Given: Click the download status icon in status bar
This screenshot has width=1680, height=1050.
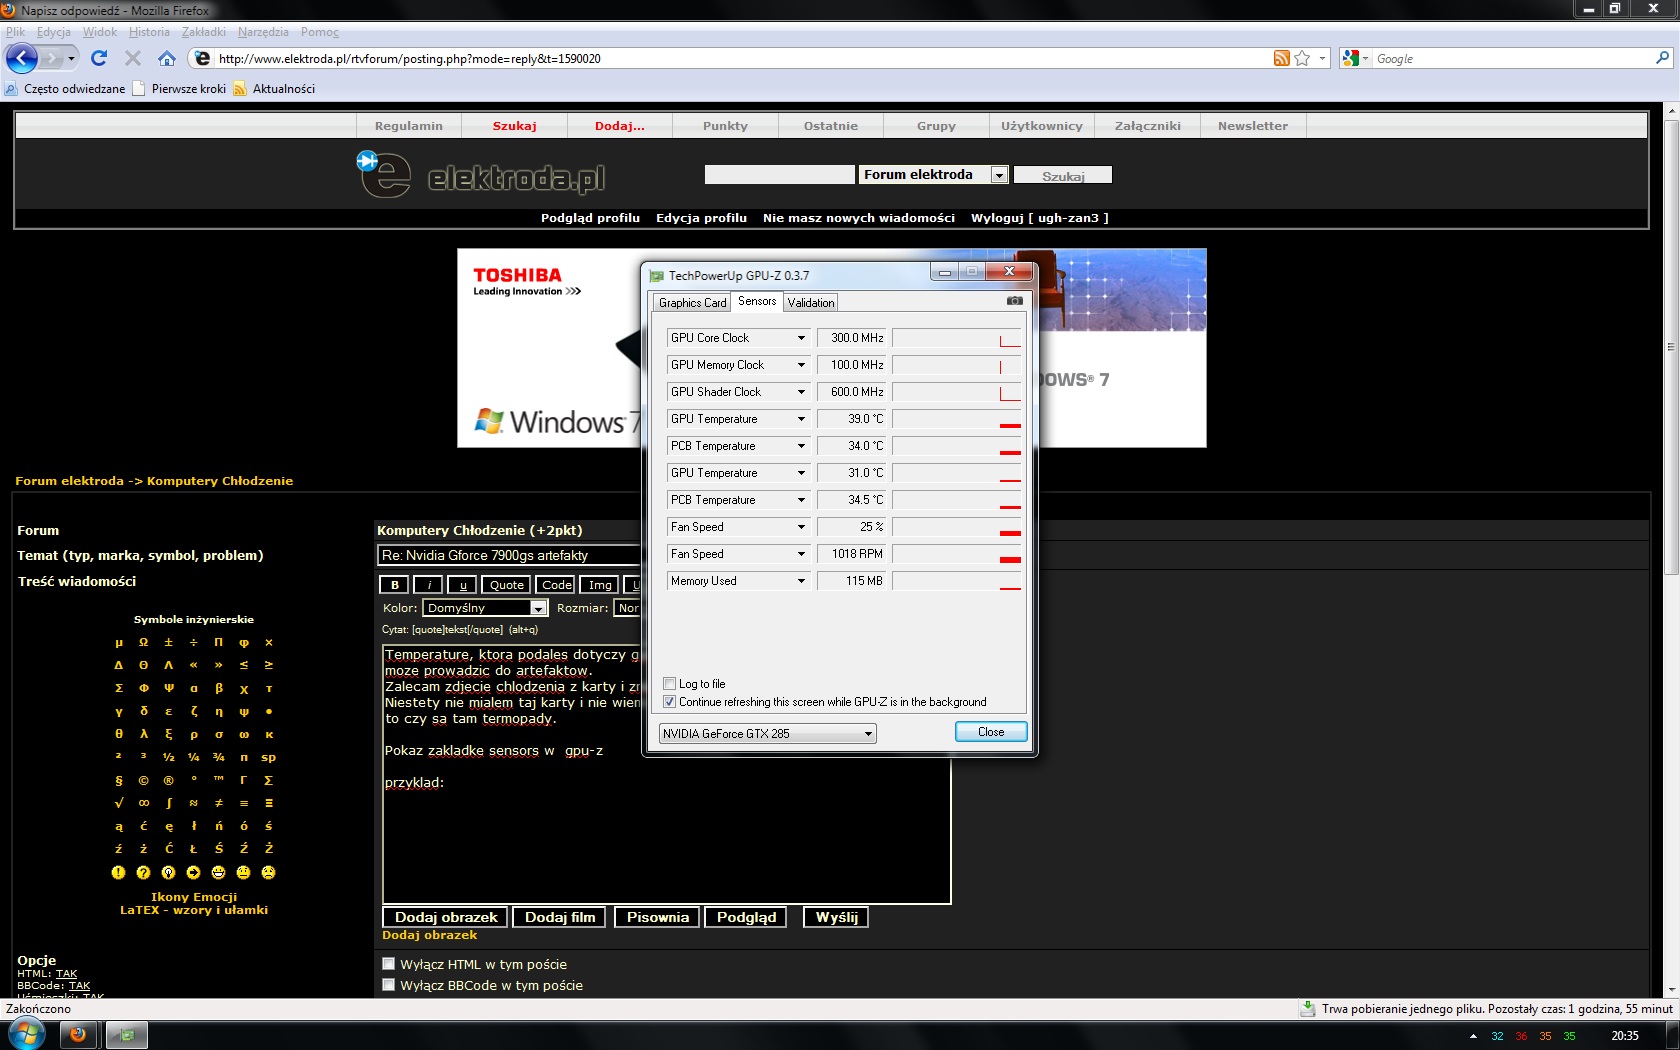Looking at the screenshot, I should coord(1307,1009).
